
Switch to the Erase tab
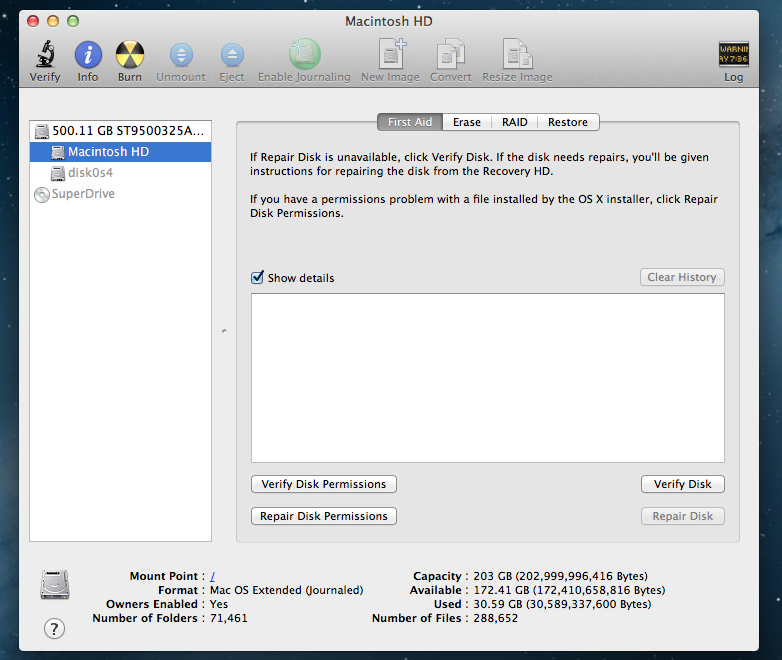(467, 122)
